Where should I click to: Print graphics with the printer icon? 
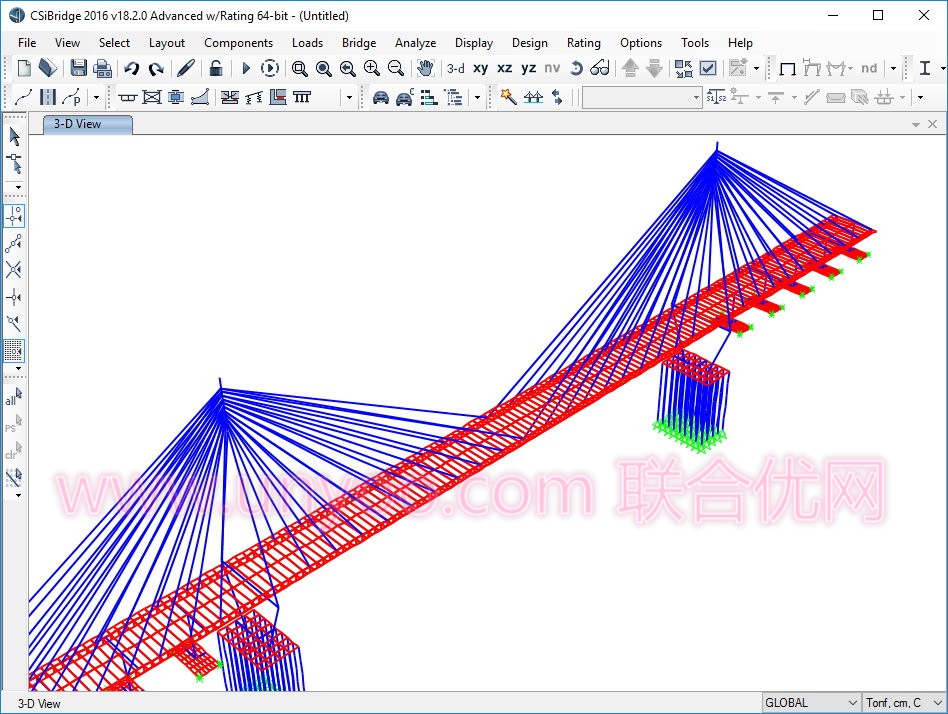(103, 68)
